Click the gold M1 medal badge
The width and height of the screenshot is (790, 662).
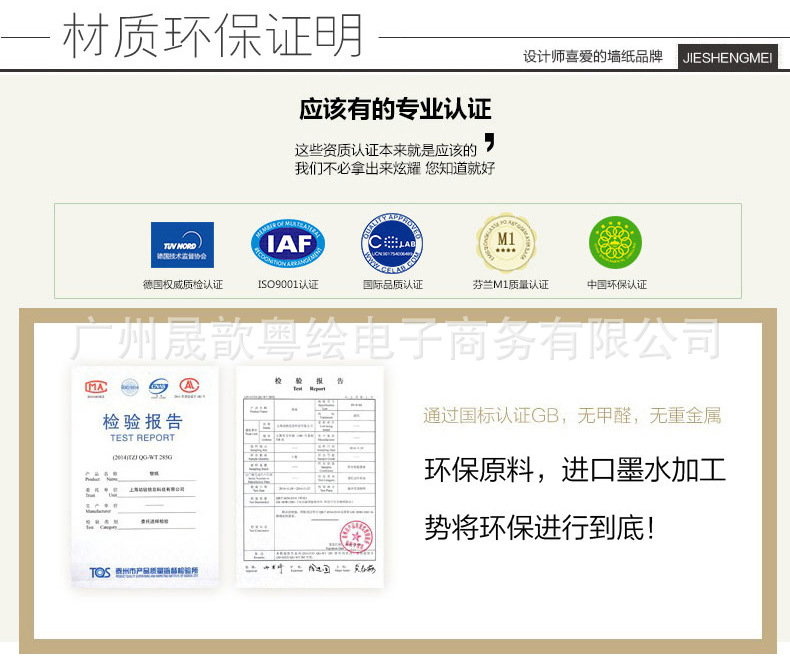pos(506,243)
